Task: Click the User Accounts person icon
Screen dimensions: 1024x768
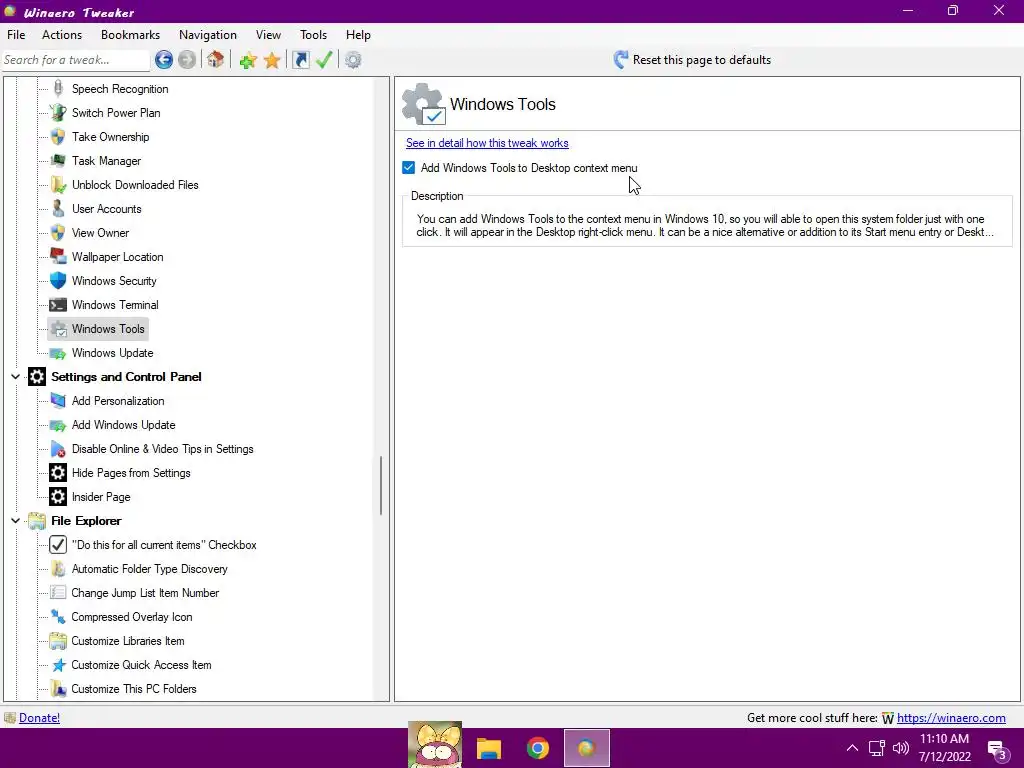Action: click(58, 209)
